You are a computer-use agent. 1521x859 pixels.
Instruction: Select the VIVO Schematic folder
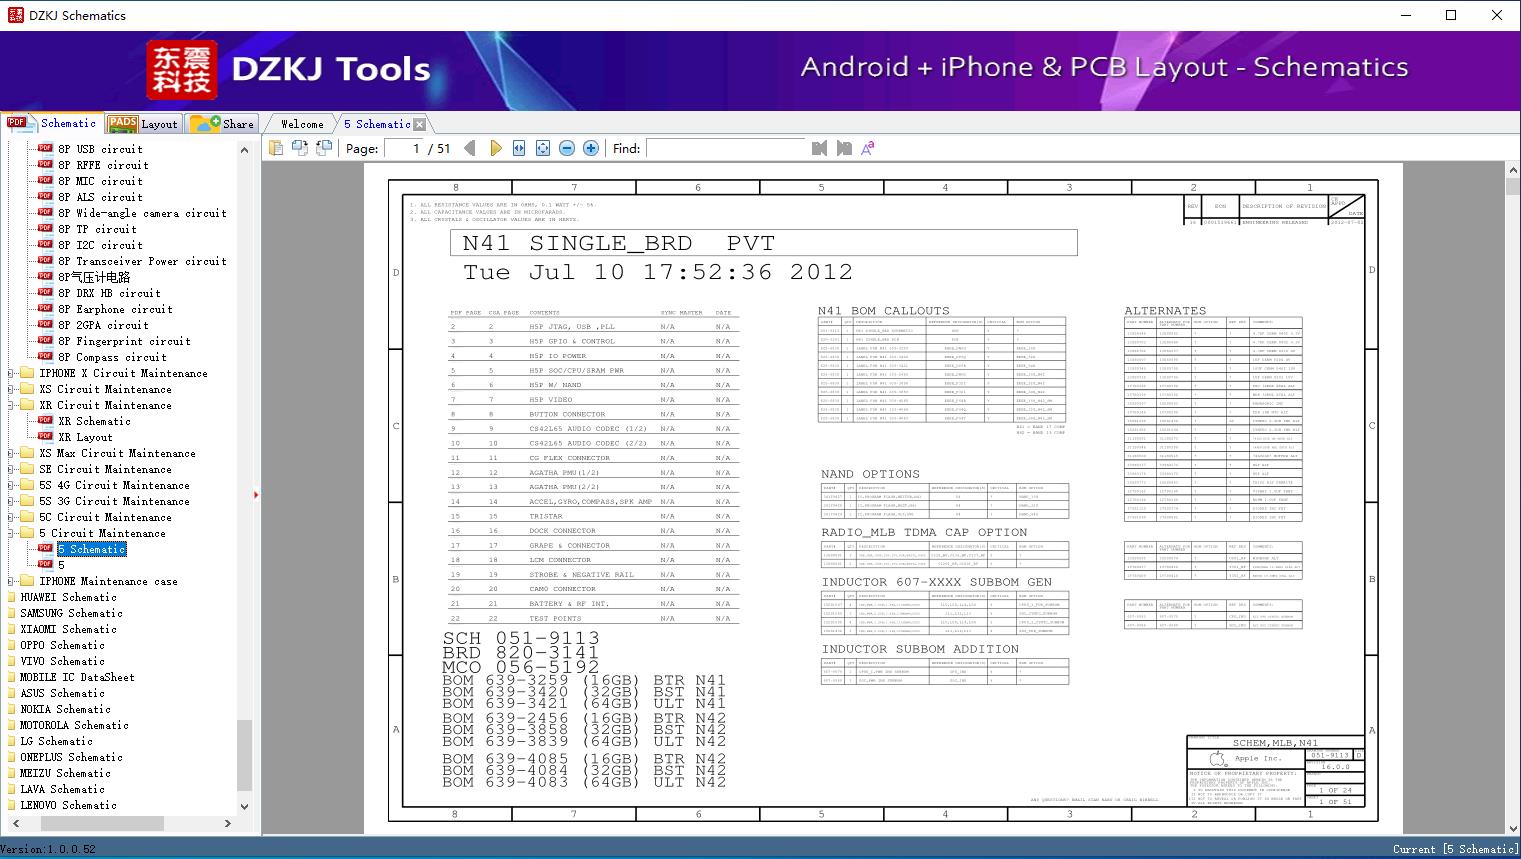pos(62,661)
